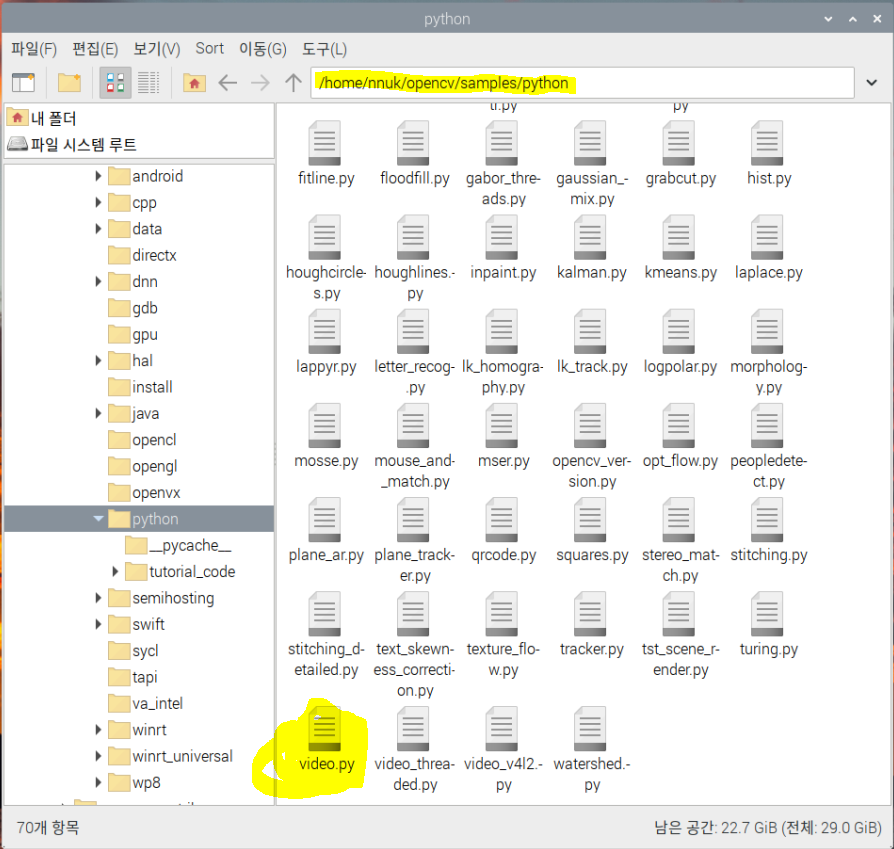Select the va_intel folder in tree
This screenshot has height=849, width=894.
pos(146,703)
